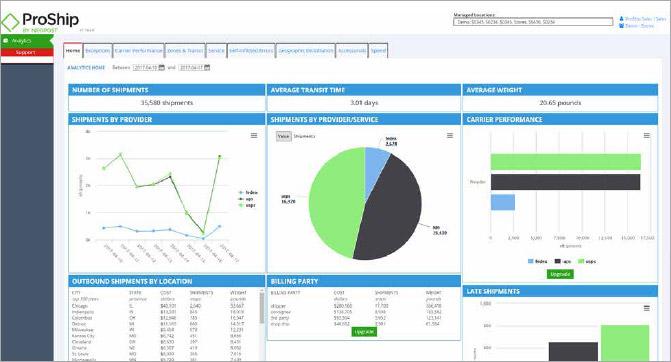This screenshot has width=671, height=362.
Task: Open the end date calendar icon
Action: point(207,68)
